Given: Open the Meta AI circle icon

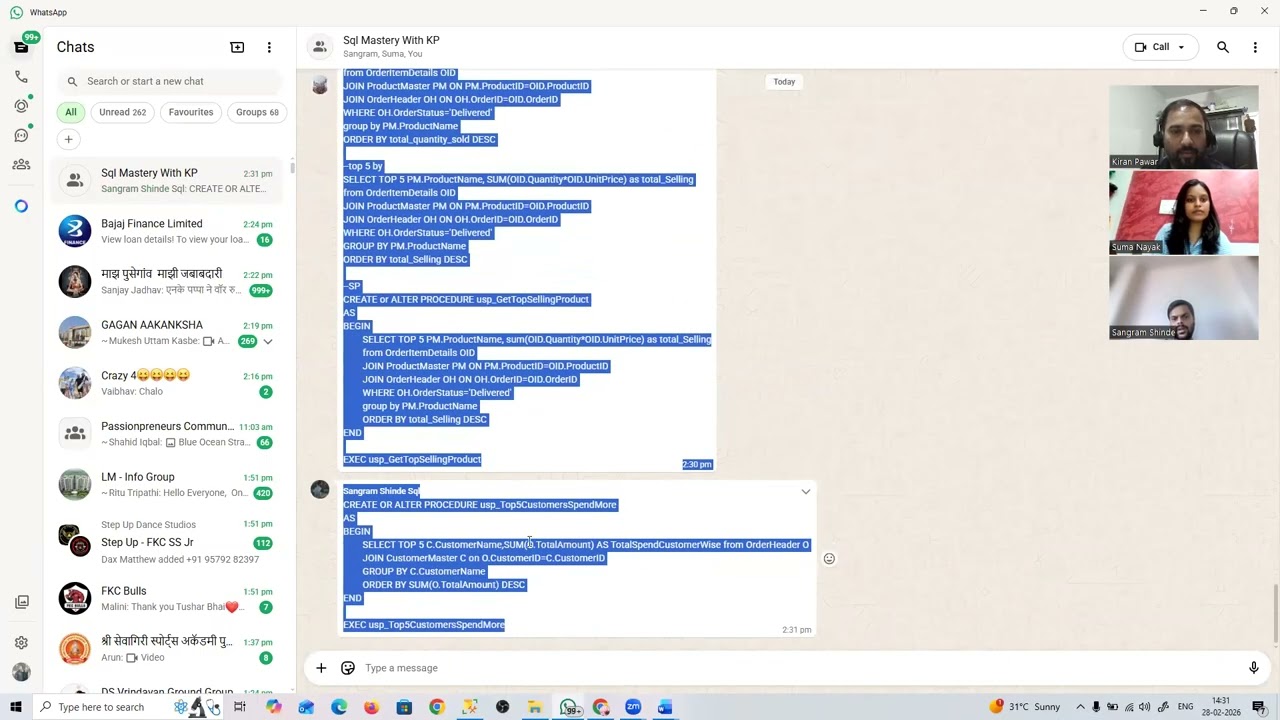Looking at the screenshot, I should pyautogui.click(x=21, y=206).
